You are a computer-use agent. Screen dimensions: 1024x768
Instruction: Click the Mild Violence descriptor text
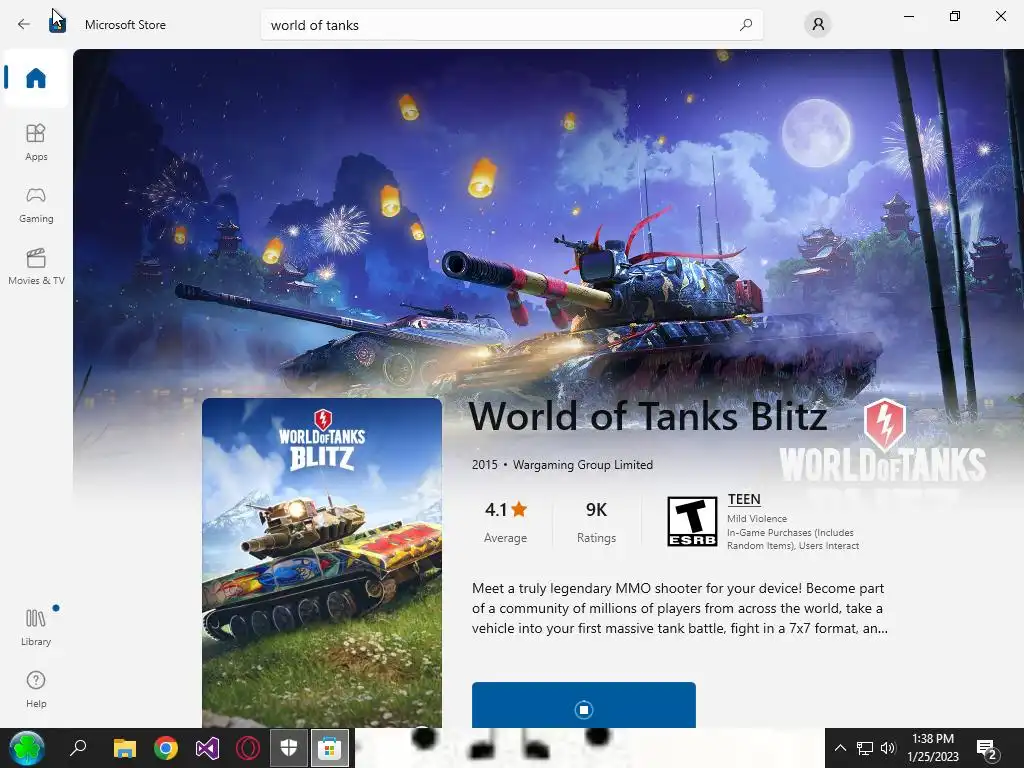(757, 519)
